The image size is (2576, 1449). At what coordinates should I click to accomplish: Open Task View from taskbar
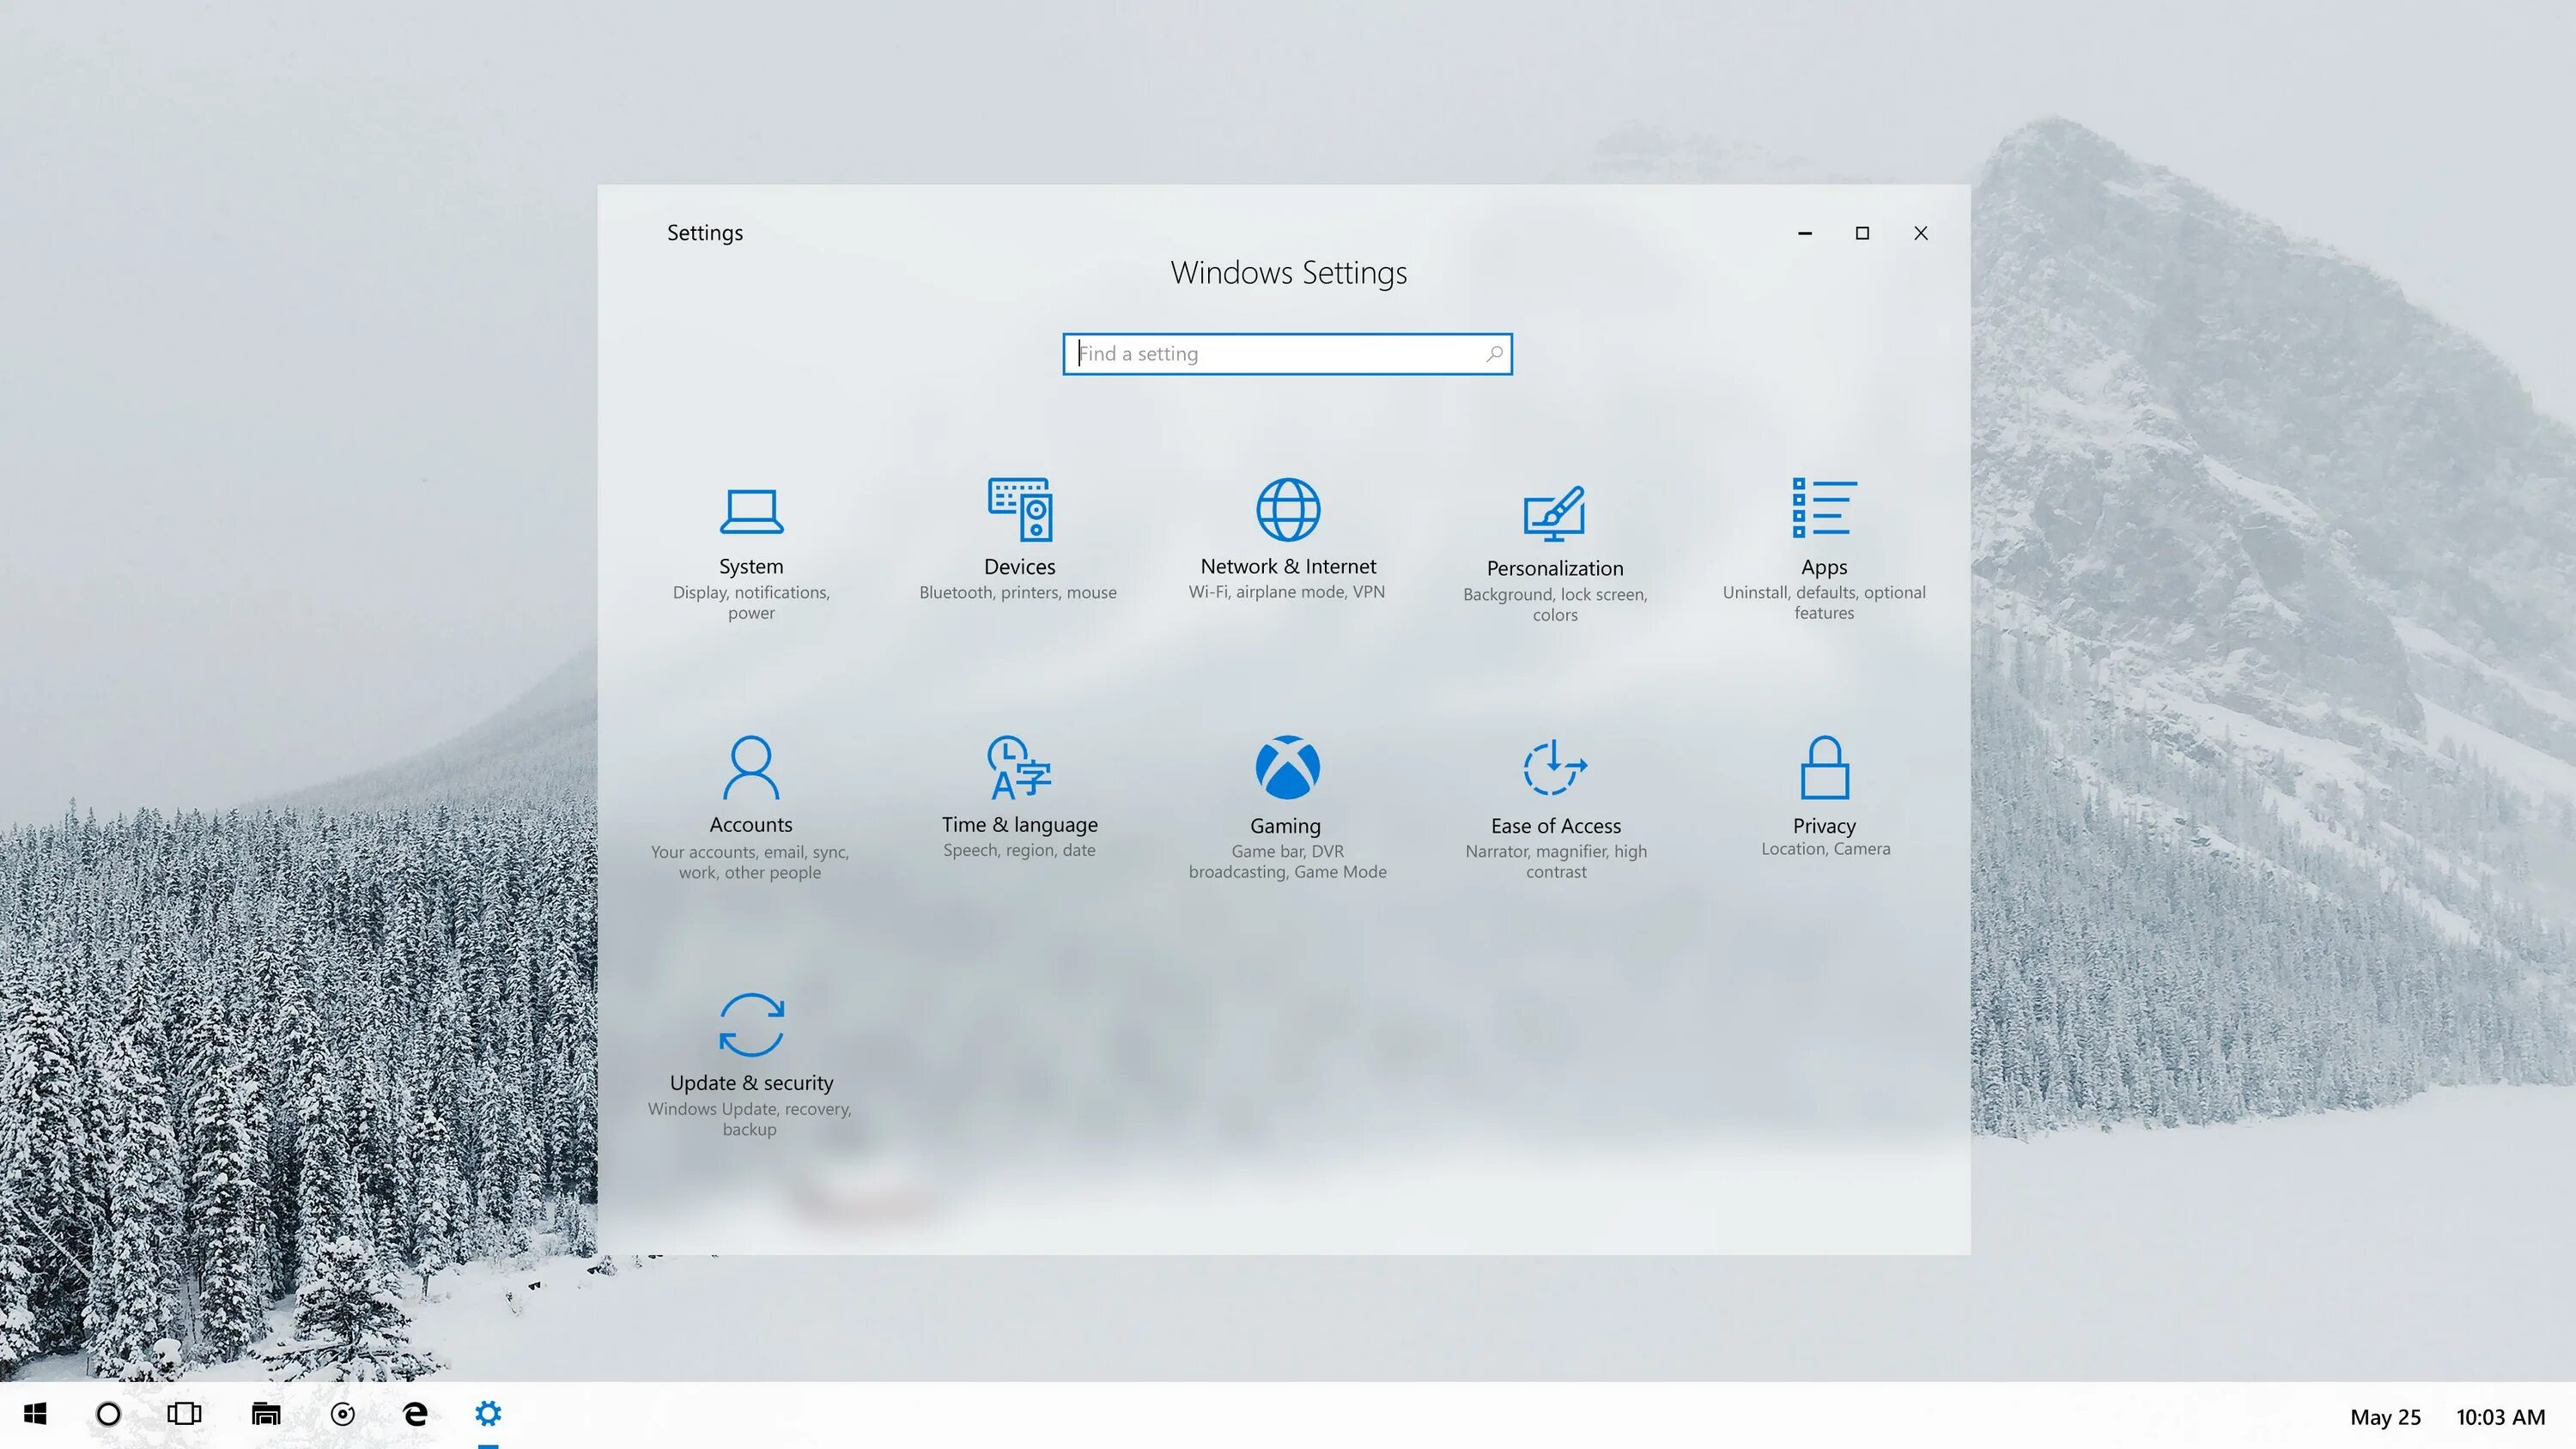coord(184,1414)
